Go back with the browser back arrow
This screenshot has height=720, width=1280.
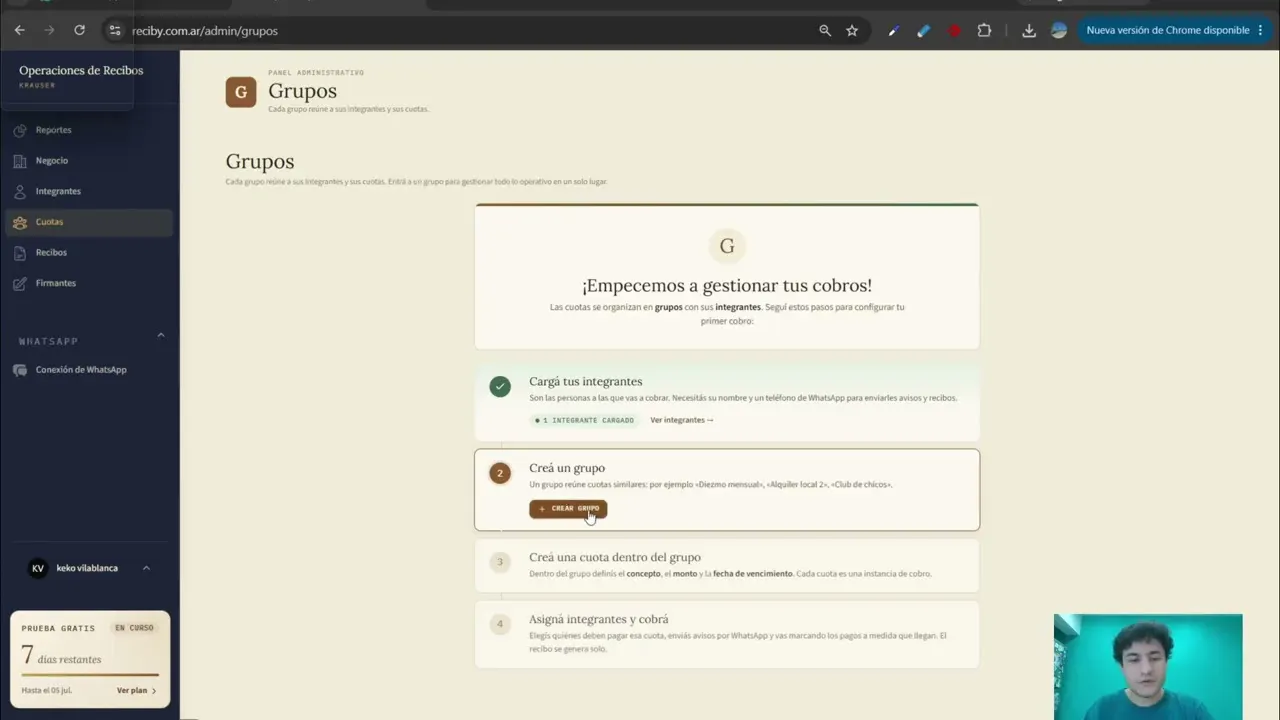point(19,30)
